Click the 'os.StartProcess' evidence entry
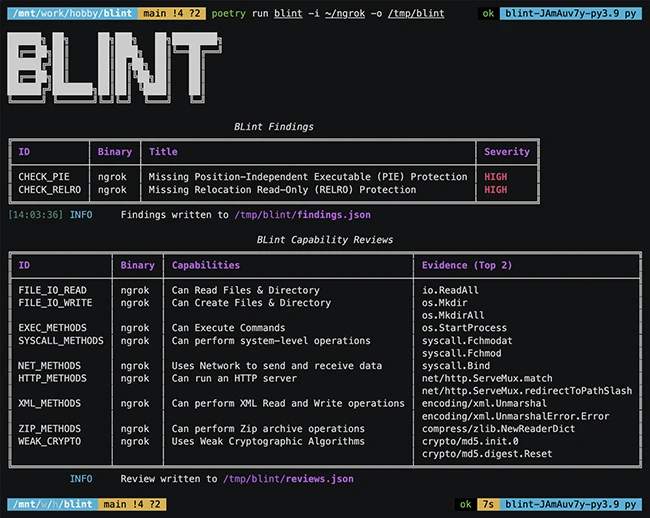Viewport: 650px width, 518px height. click(x=464, y=328)
